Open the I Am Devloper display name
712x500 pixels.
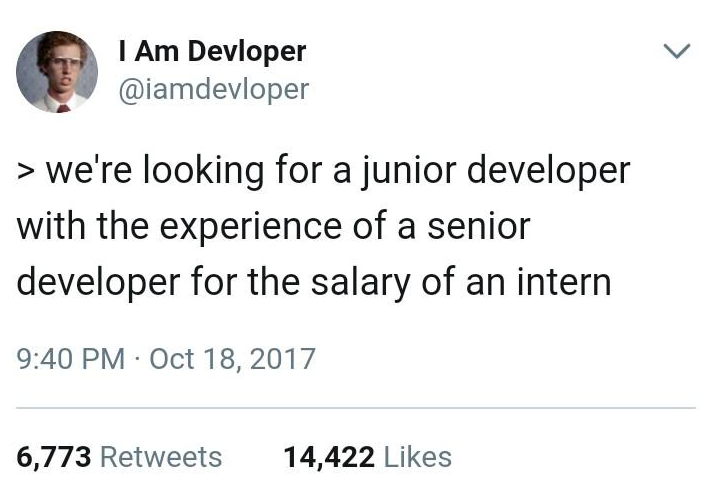pos(212,51)
